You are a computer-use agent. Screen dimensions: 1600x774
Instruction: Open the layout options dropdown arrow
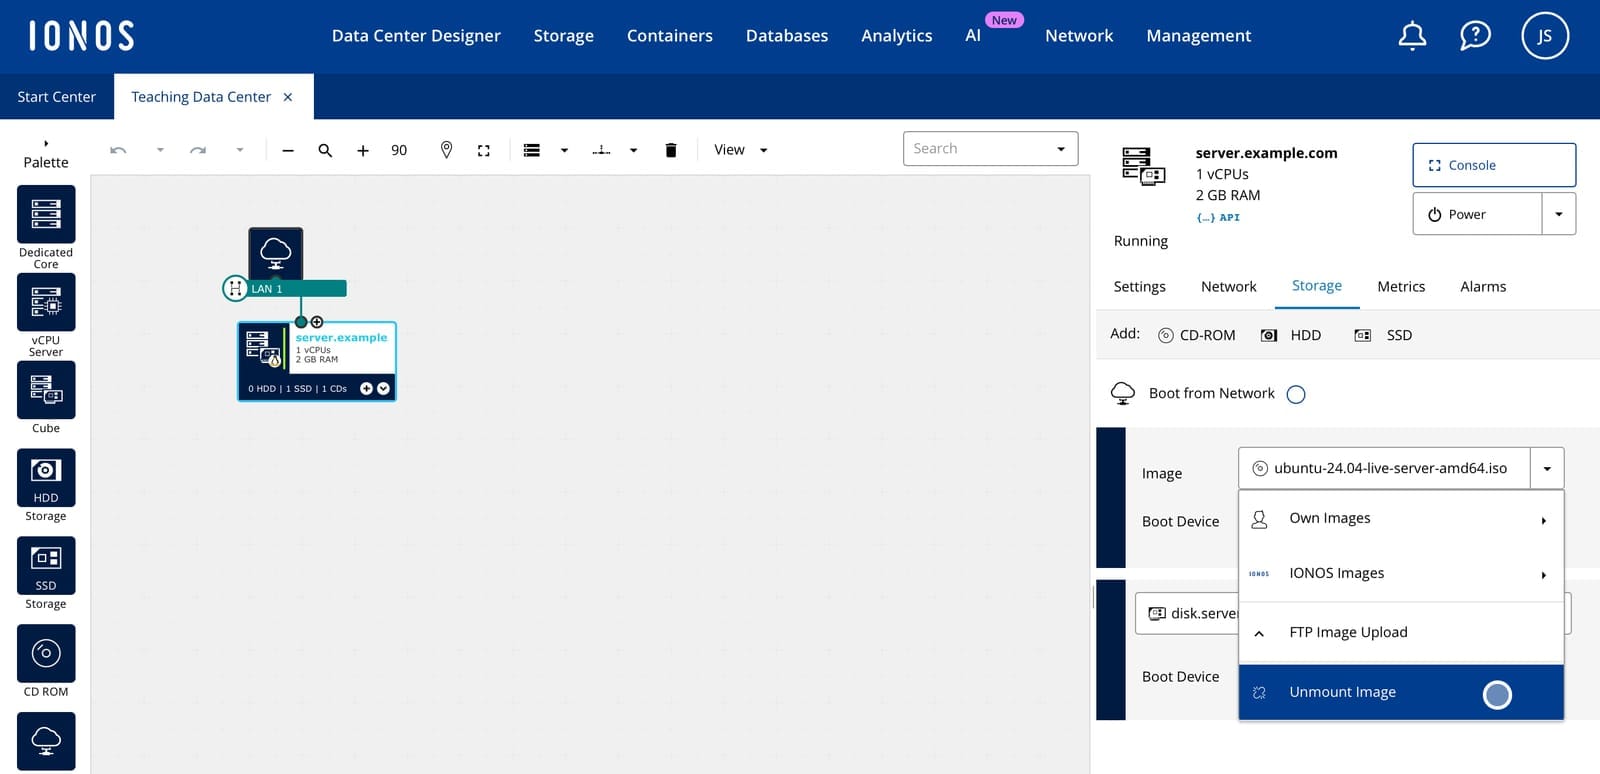[564, 150]
